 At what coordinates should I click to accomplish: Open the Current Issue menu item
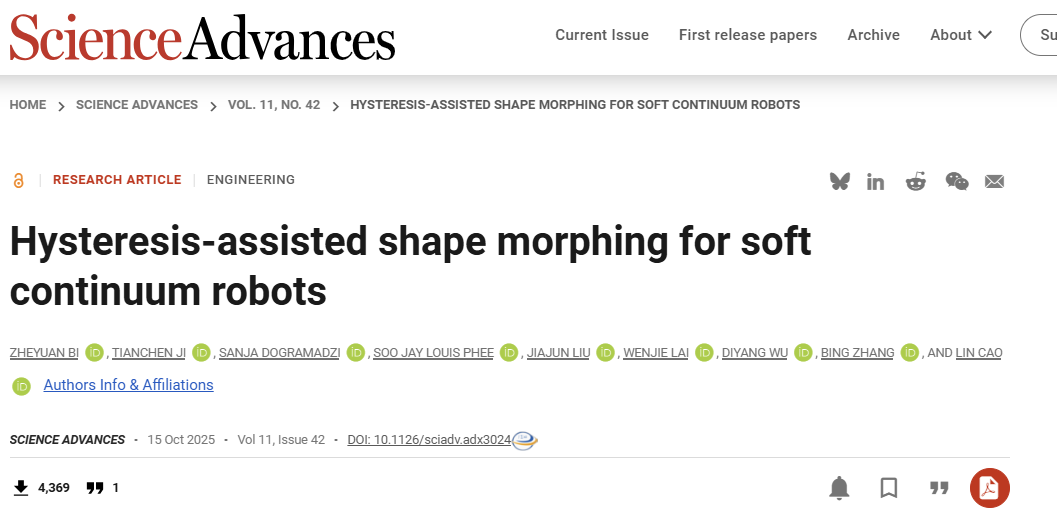[x=602, y=35]
